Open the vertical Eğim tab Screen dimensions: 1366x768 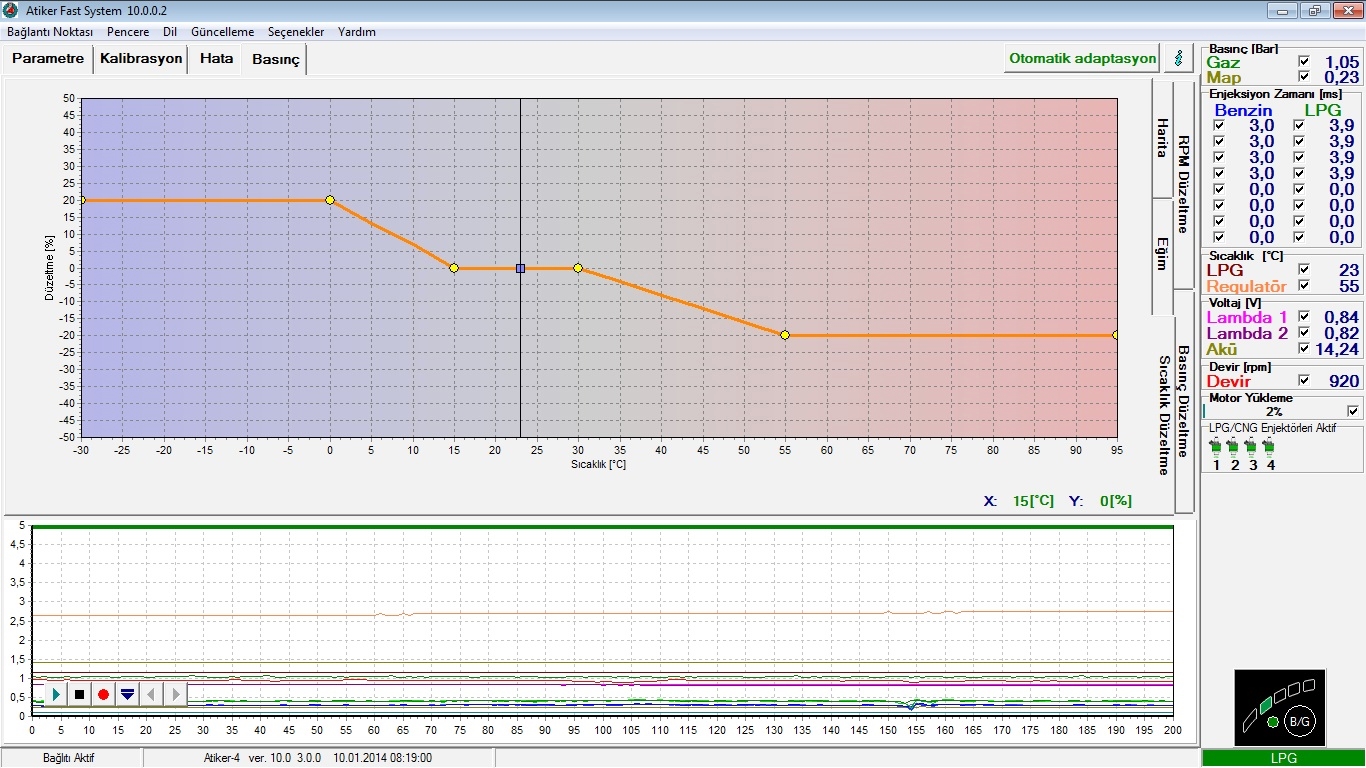1162,254
